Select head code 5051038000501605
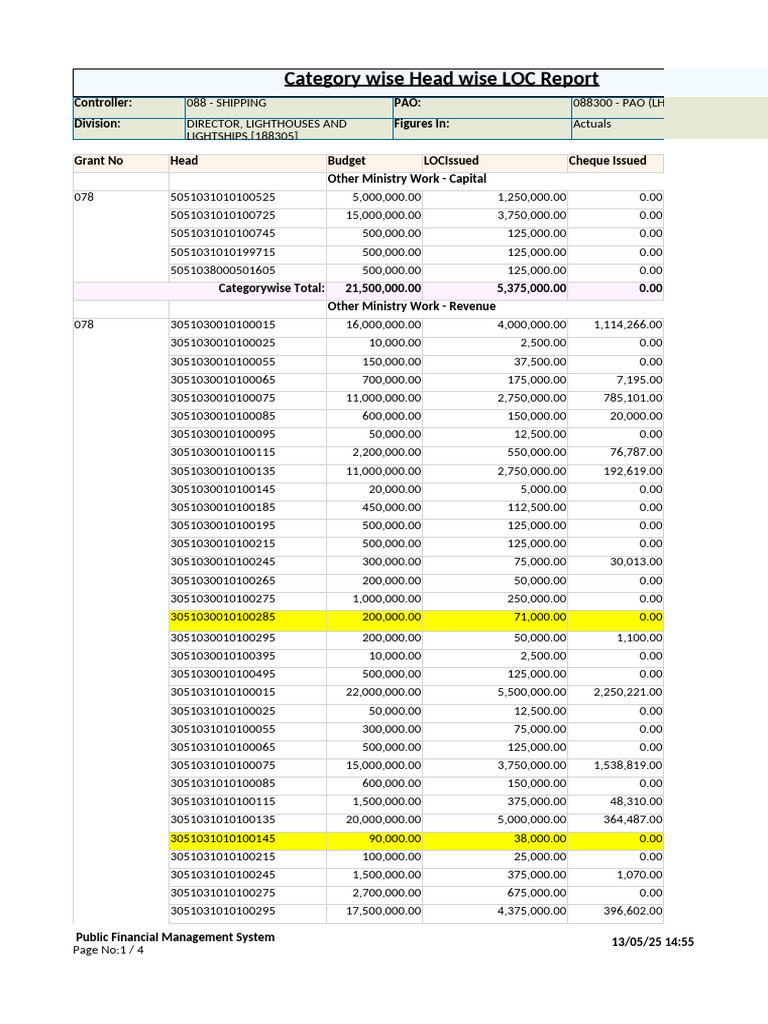768x1024 pixels. 223,270
